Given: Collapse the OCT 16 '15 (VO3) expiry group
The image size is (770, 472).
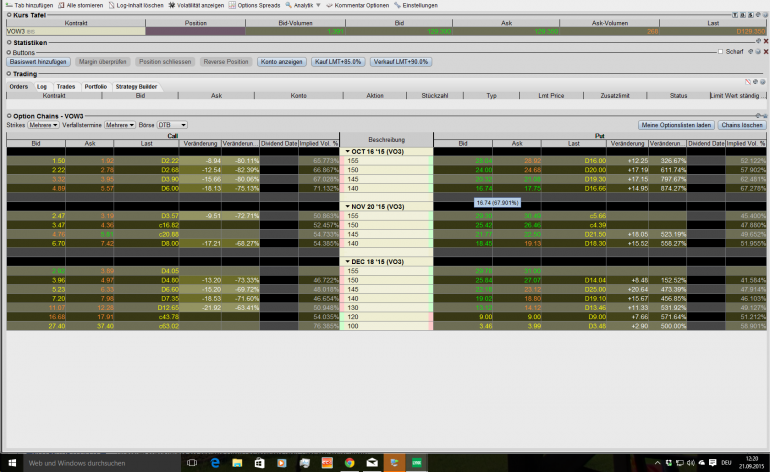Looking at the screenshot, I should 348,152.
